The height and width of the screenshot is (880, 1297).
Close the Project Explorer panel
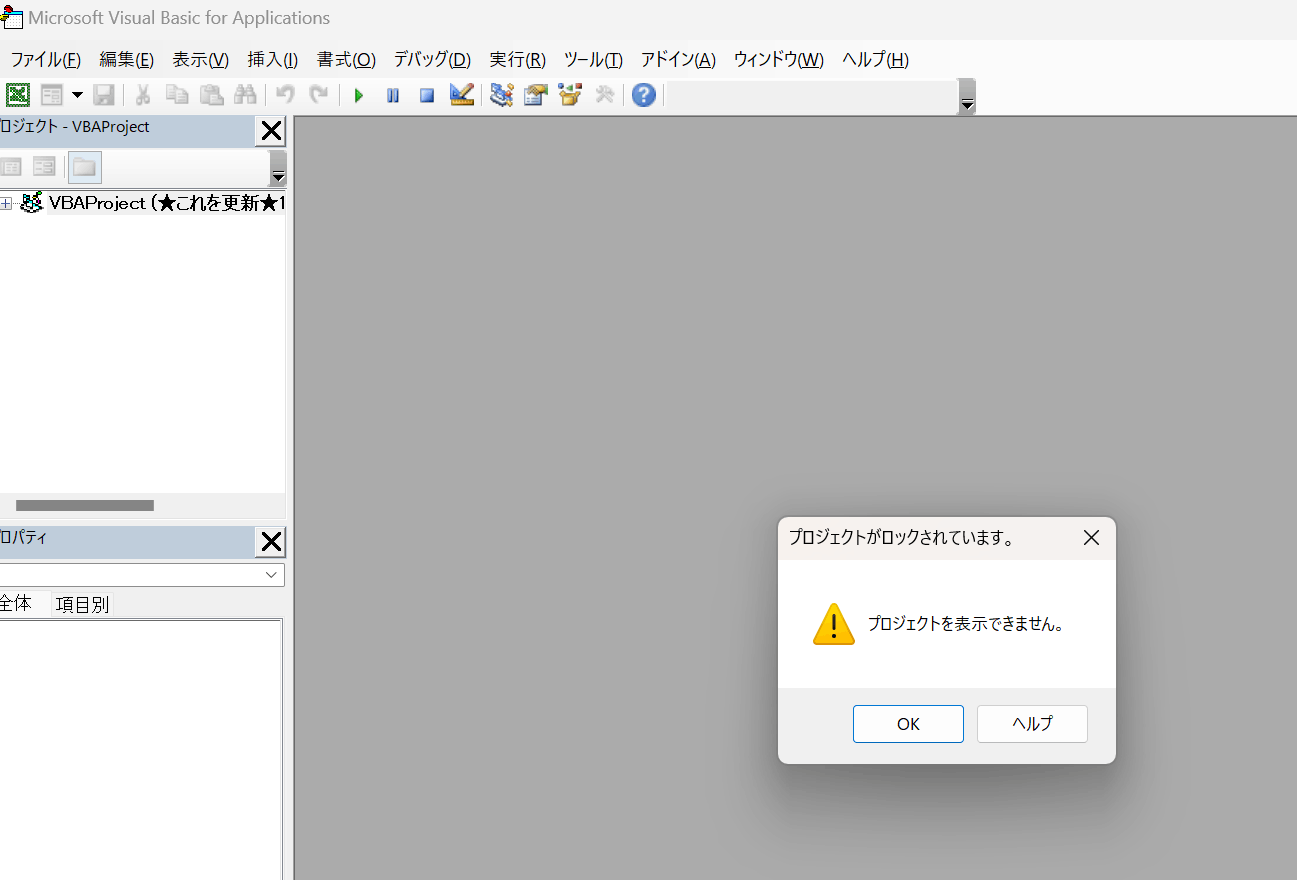pos(271,131)
